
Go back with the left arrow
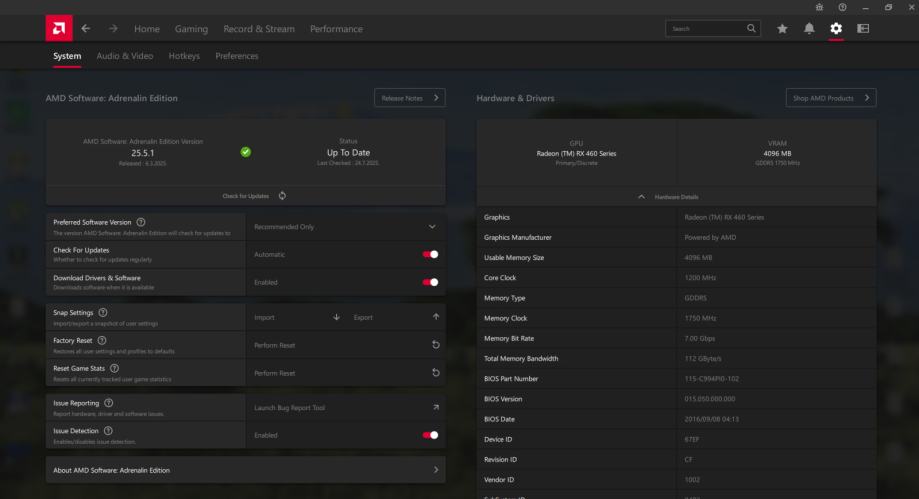click(x=86, y=28)
